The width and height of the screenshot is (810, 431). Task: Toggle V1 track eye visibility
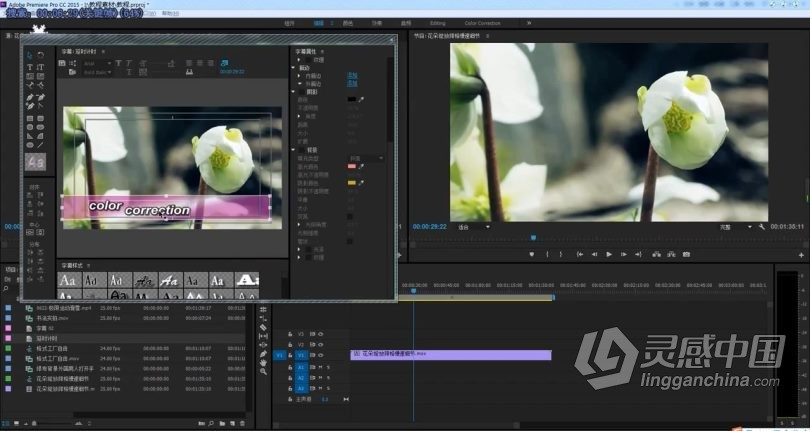click(320, 355)
